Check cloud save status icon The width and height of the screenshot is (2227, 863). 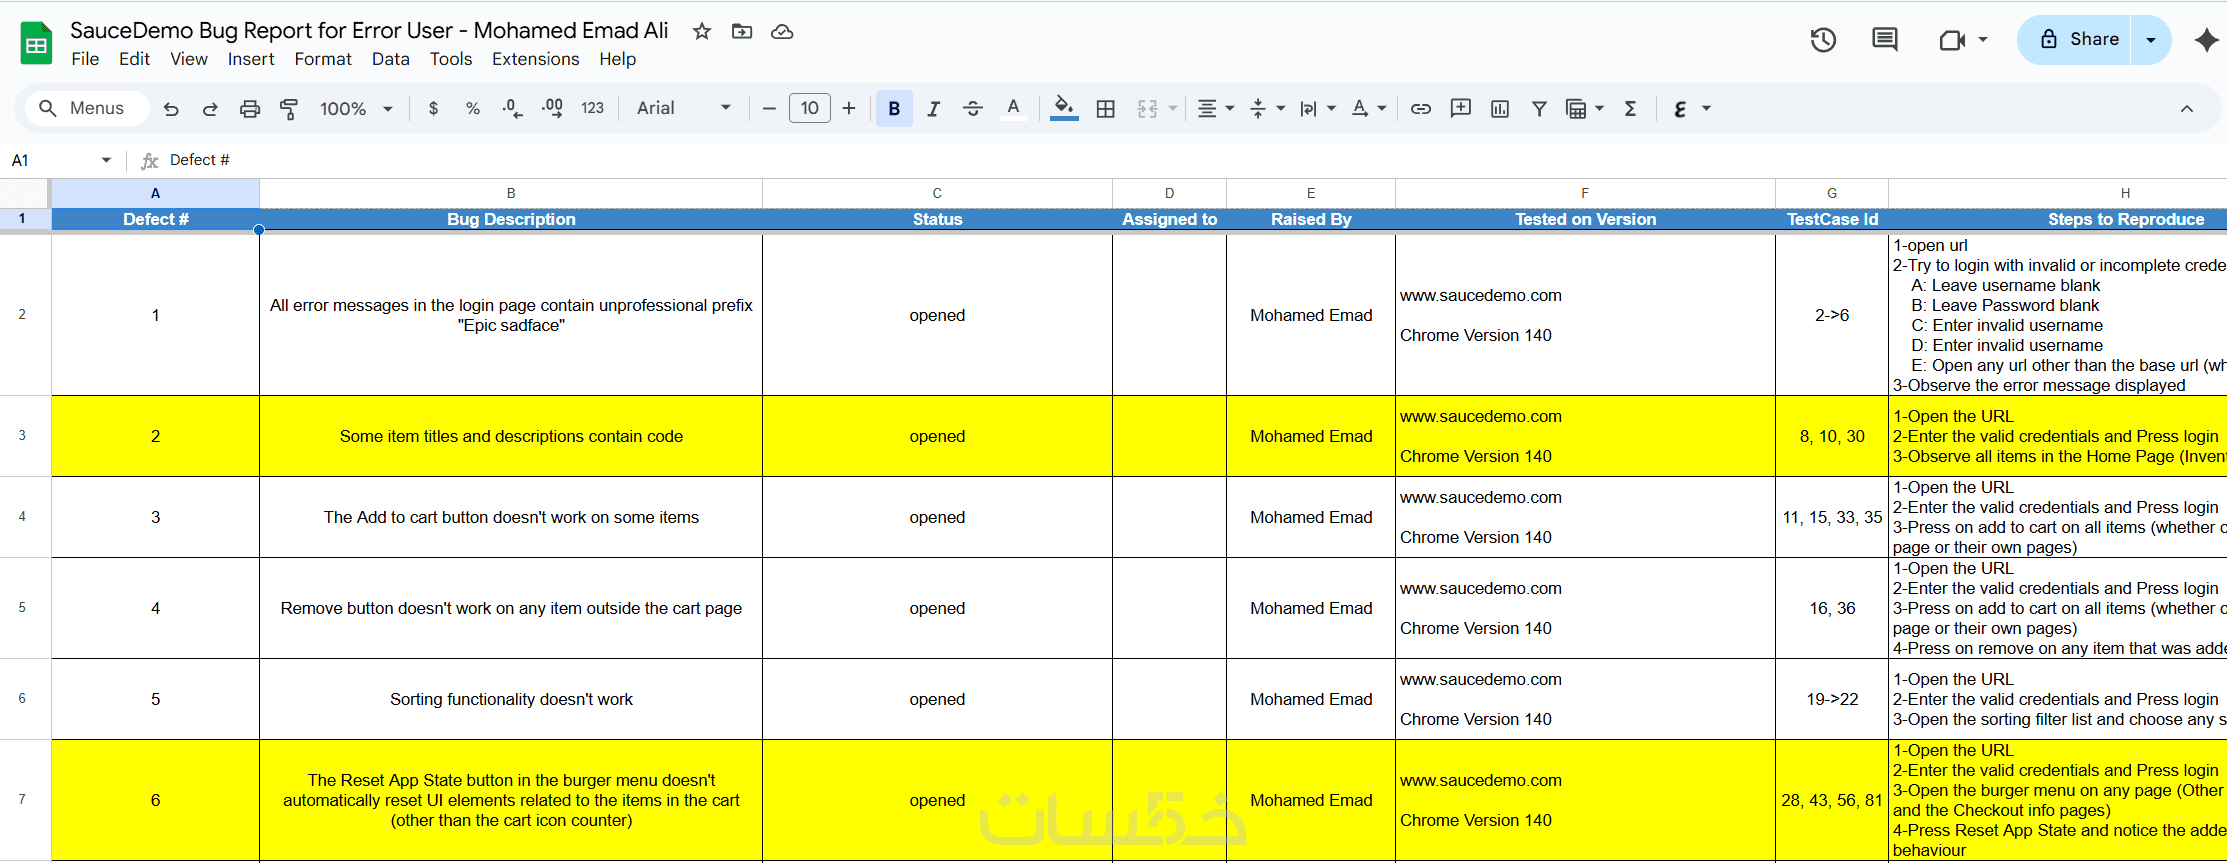click(782, 31)
